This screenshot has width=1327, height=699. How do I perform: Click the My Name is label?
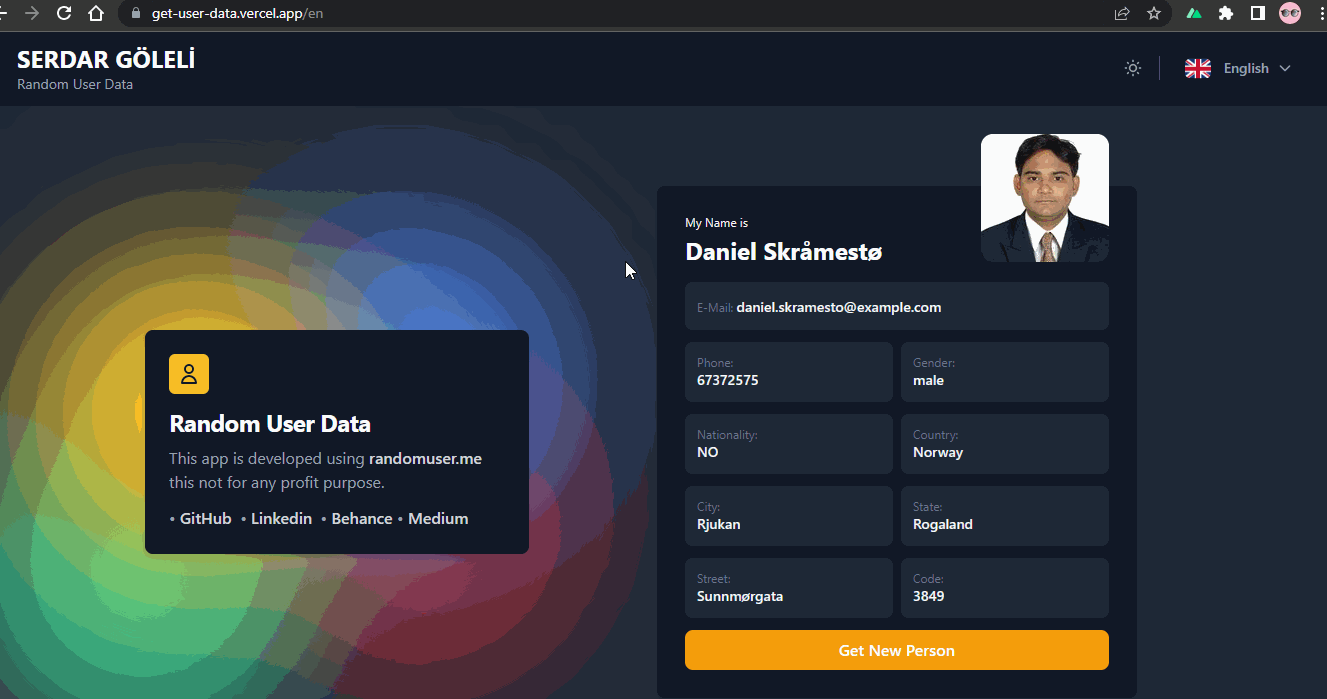tap(716, 223)
